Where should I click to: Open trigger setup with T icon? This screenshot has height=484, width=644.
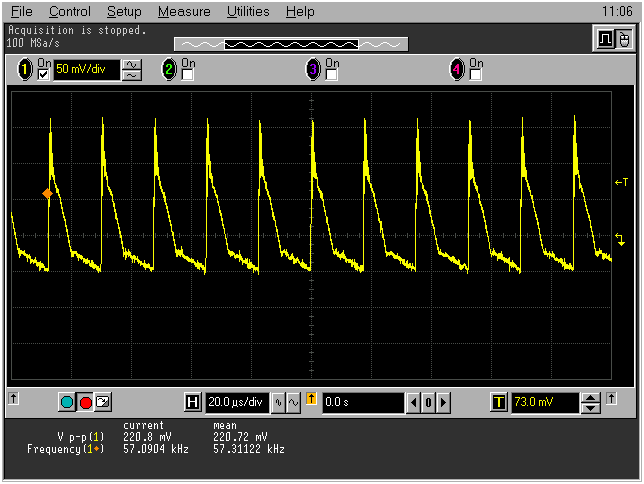[x=499, y=402]
